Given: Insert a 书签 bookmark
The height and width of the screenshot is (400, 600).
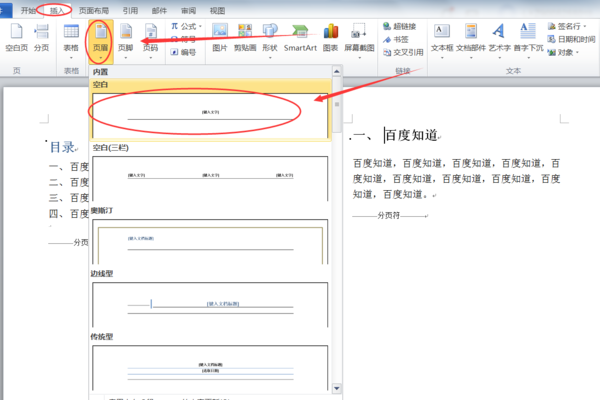Looking at the screenshot, I should (x=396, y=39).
